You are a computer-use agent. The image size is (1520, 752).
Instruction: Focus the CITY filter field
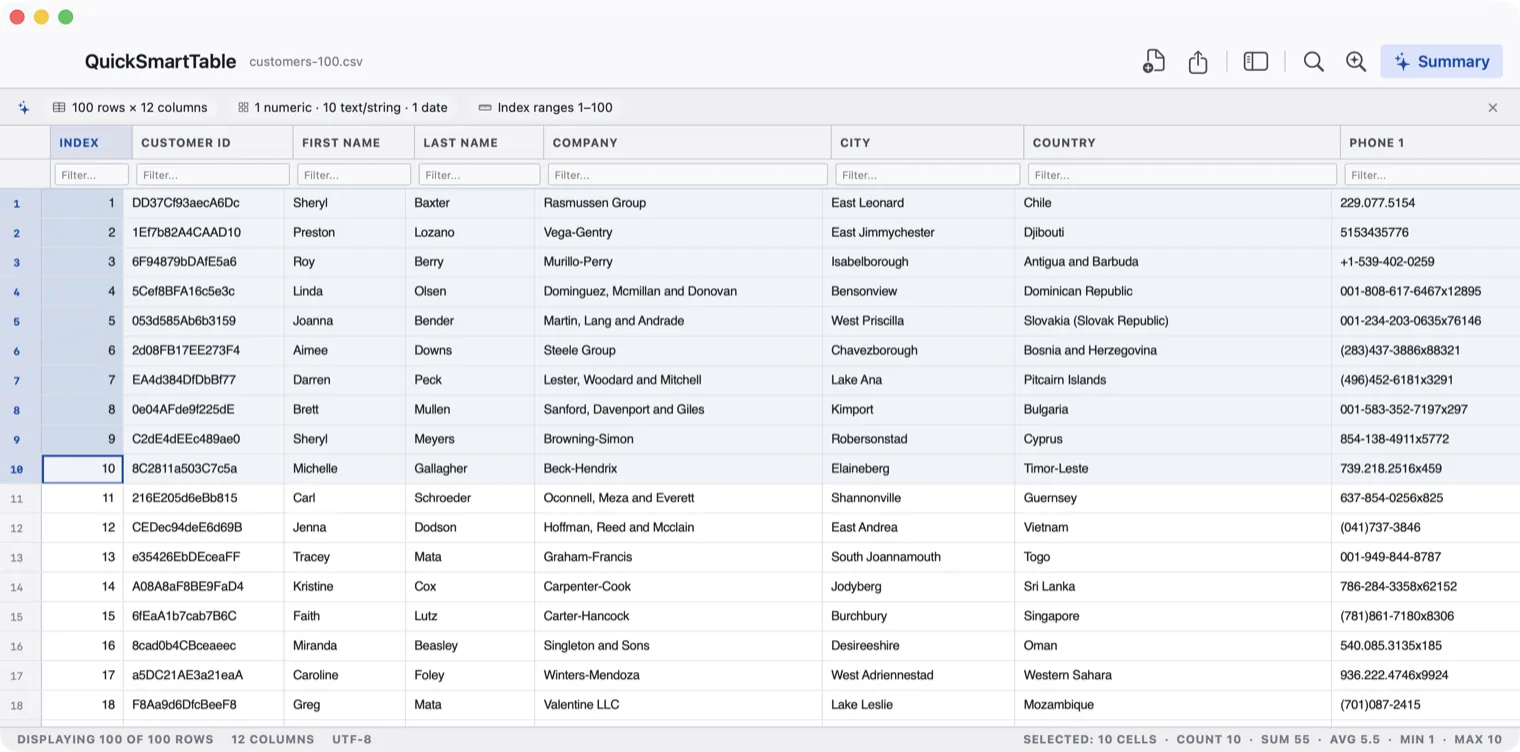pyautogui.click(x=928, y=174)
